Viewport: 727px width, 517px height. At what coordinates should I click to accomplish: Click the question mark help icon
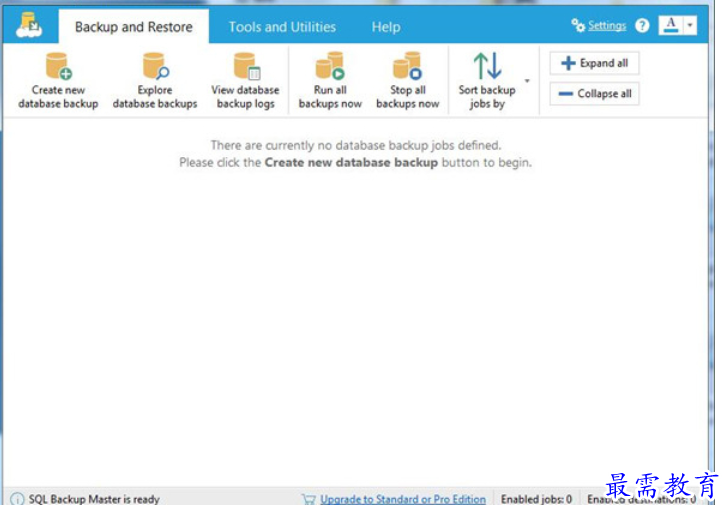click(x=642, y=26)
